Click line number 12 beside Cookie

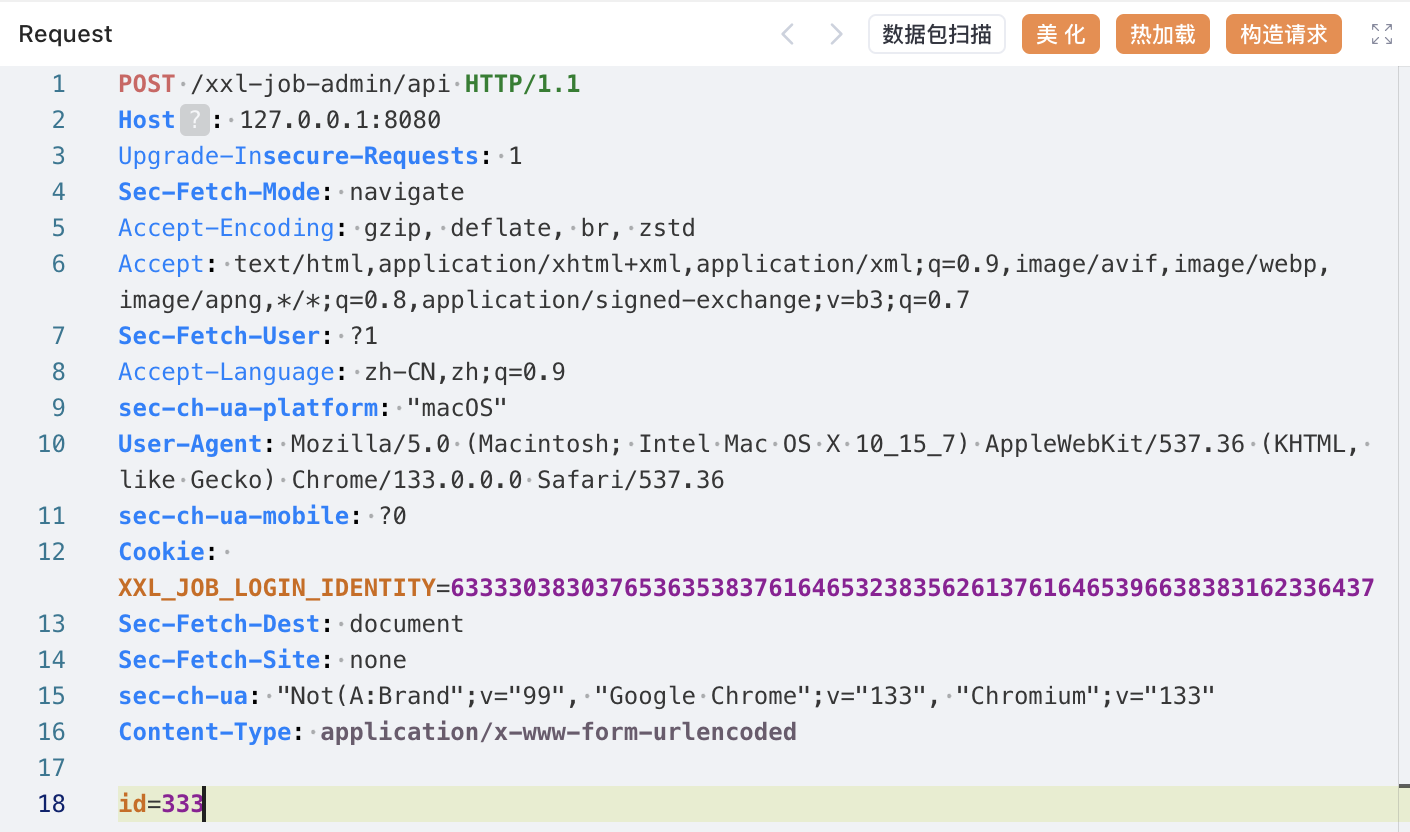(52, 552)
